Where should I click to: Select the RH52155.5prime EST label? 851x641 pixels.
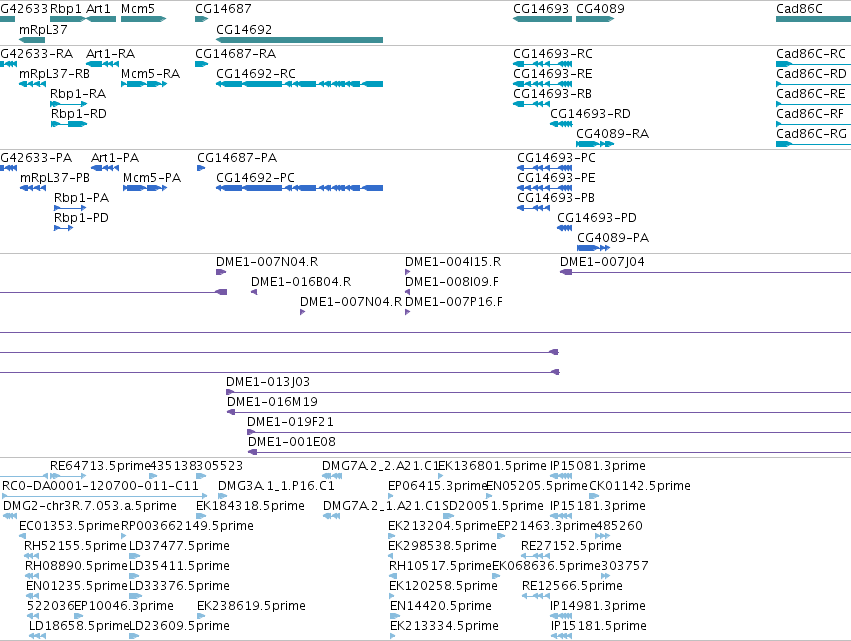coord(75,546)
